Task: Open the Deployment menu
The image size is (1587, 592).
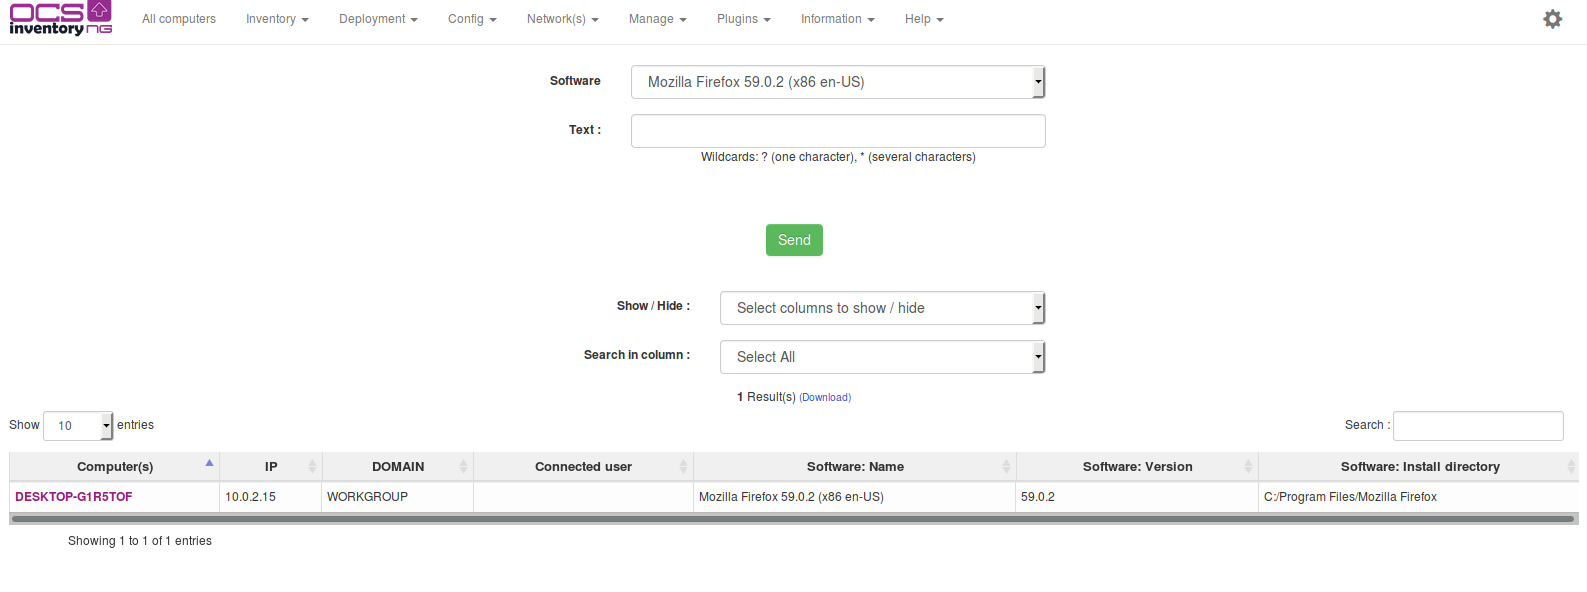Action: click(x=378, y=19)
